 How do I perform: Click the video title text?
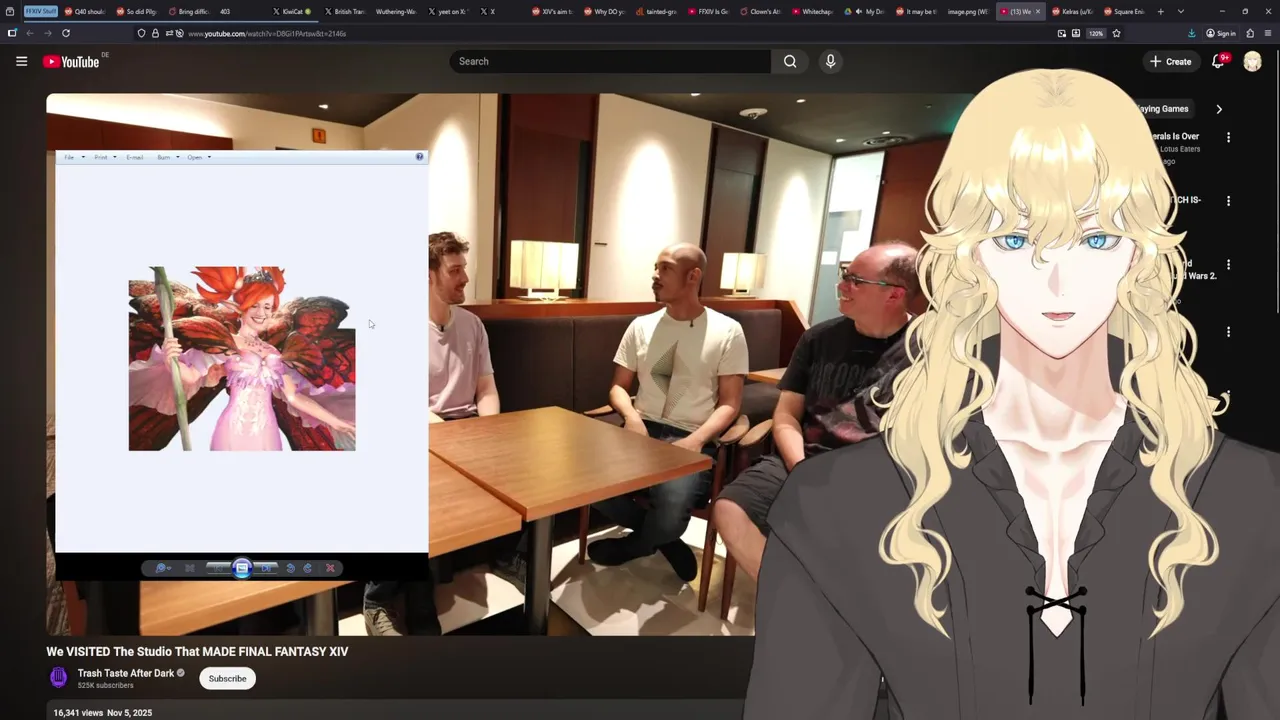click(x=197, y=651)
